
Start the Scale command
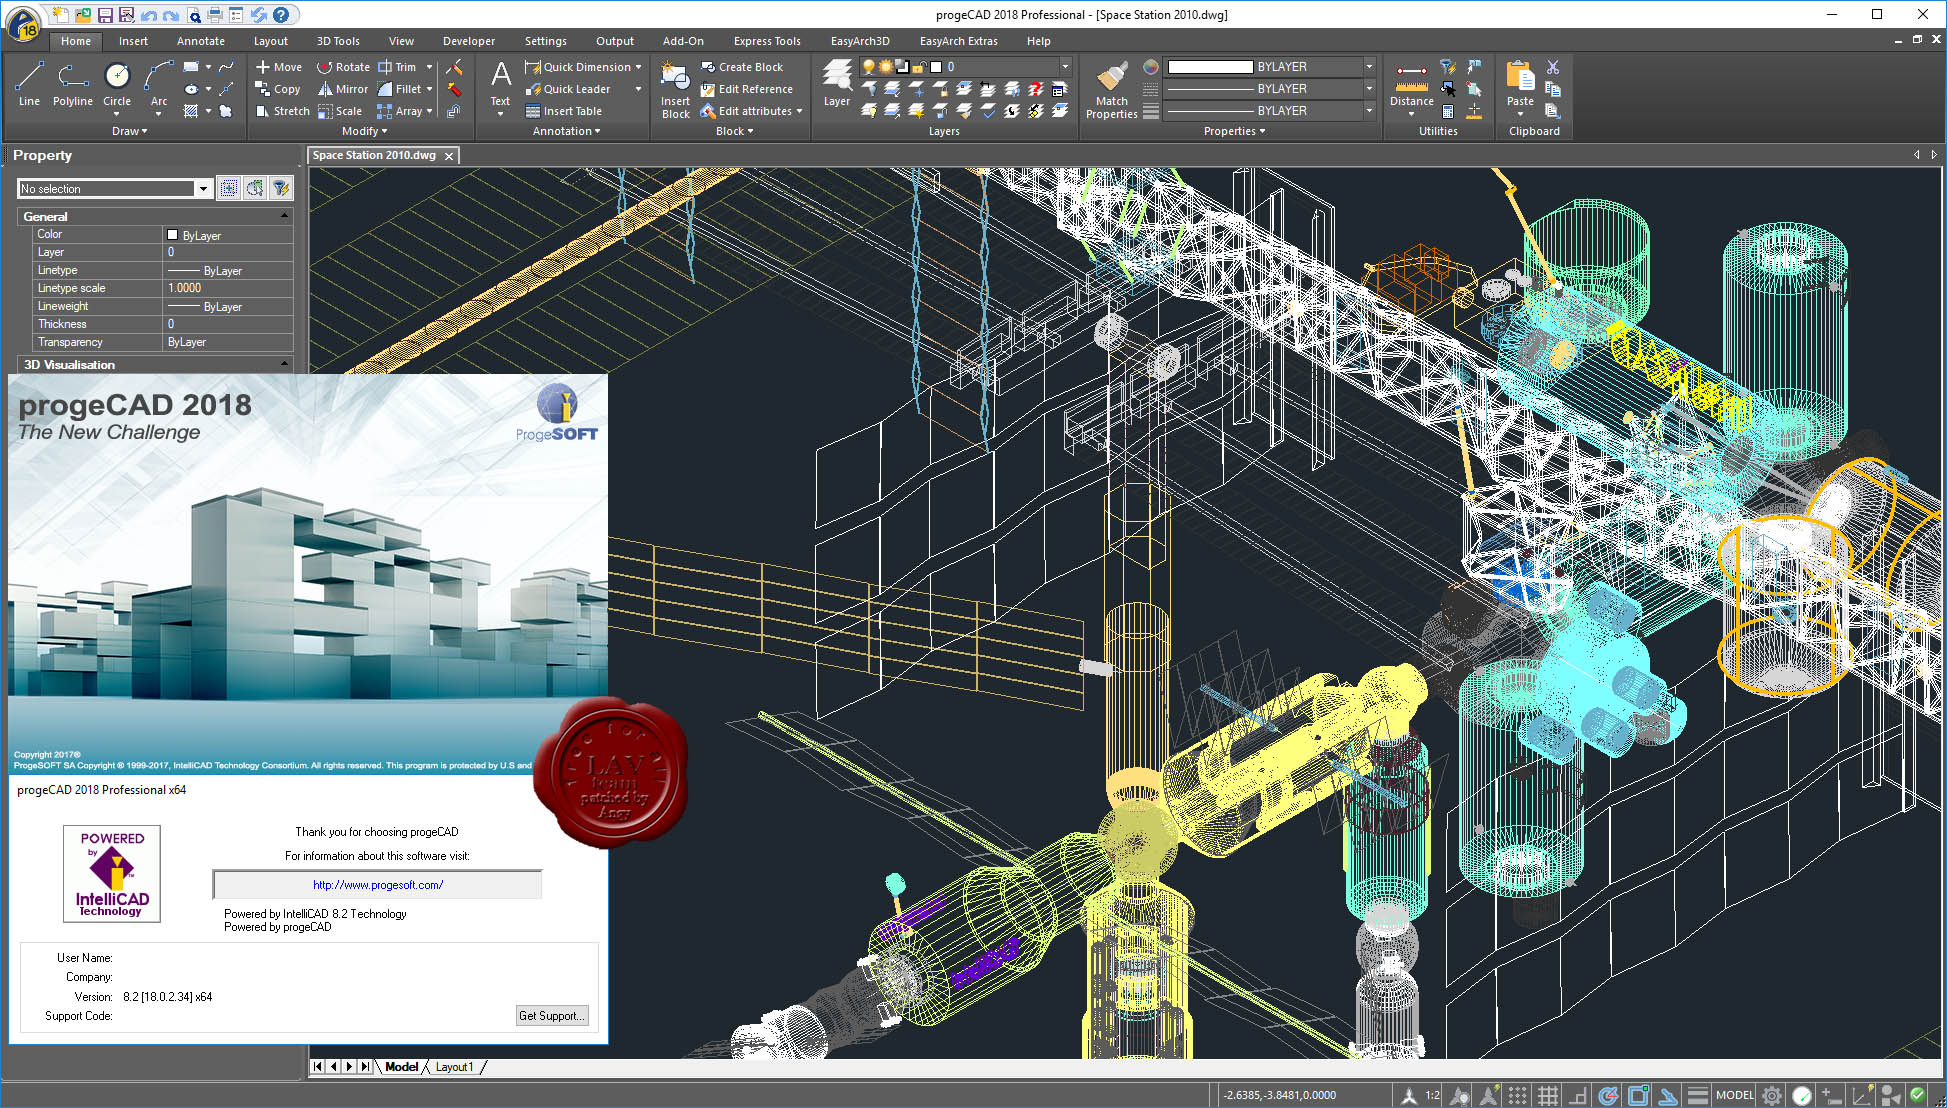point(339,111)
